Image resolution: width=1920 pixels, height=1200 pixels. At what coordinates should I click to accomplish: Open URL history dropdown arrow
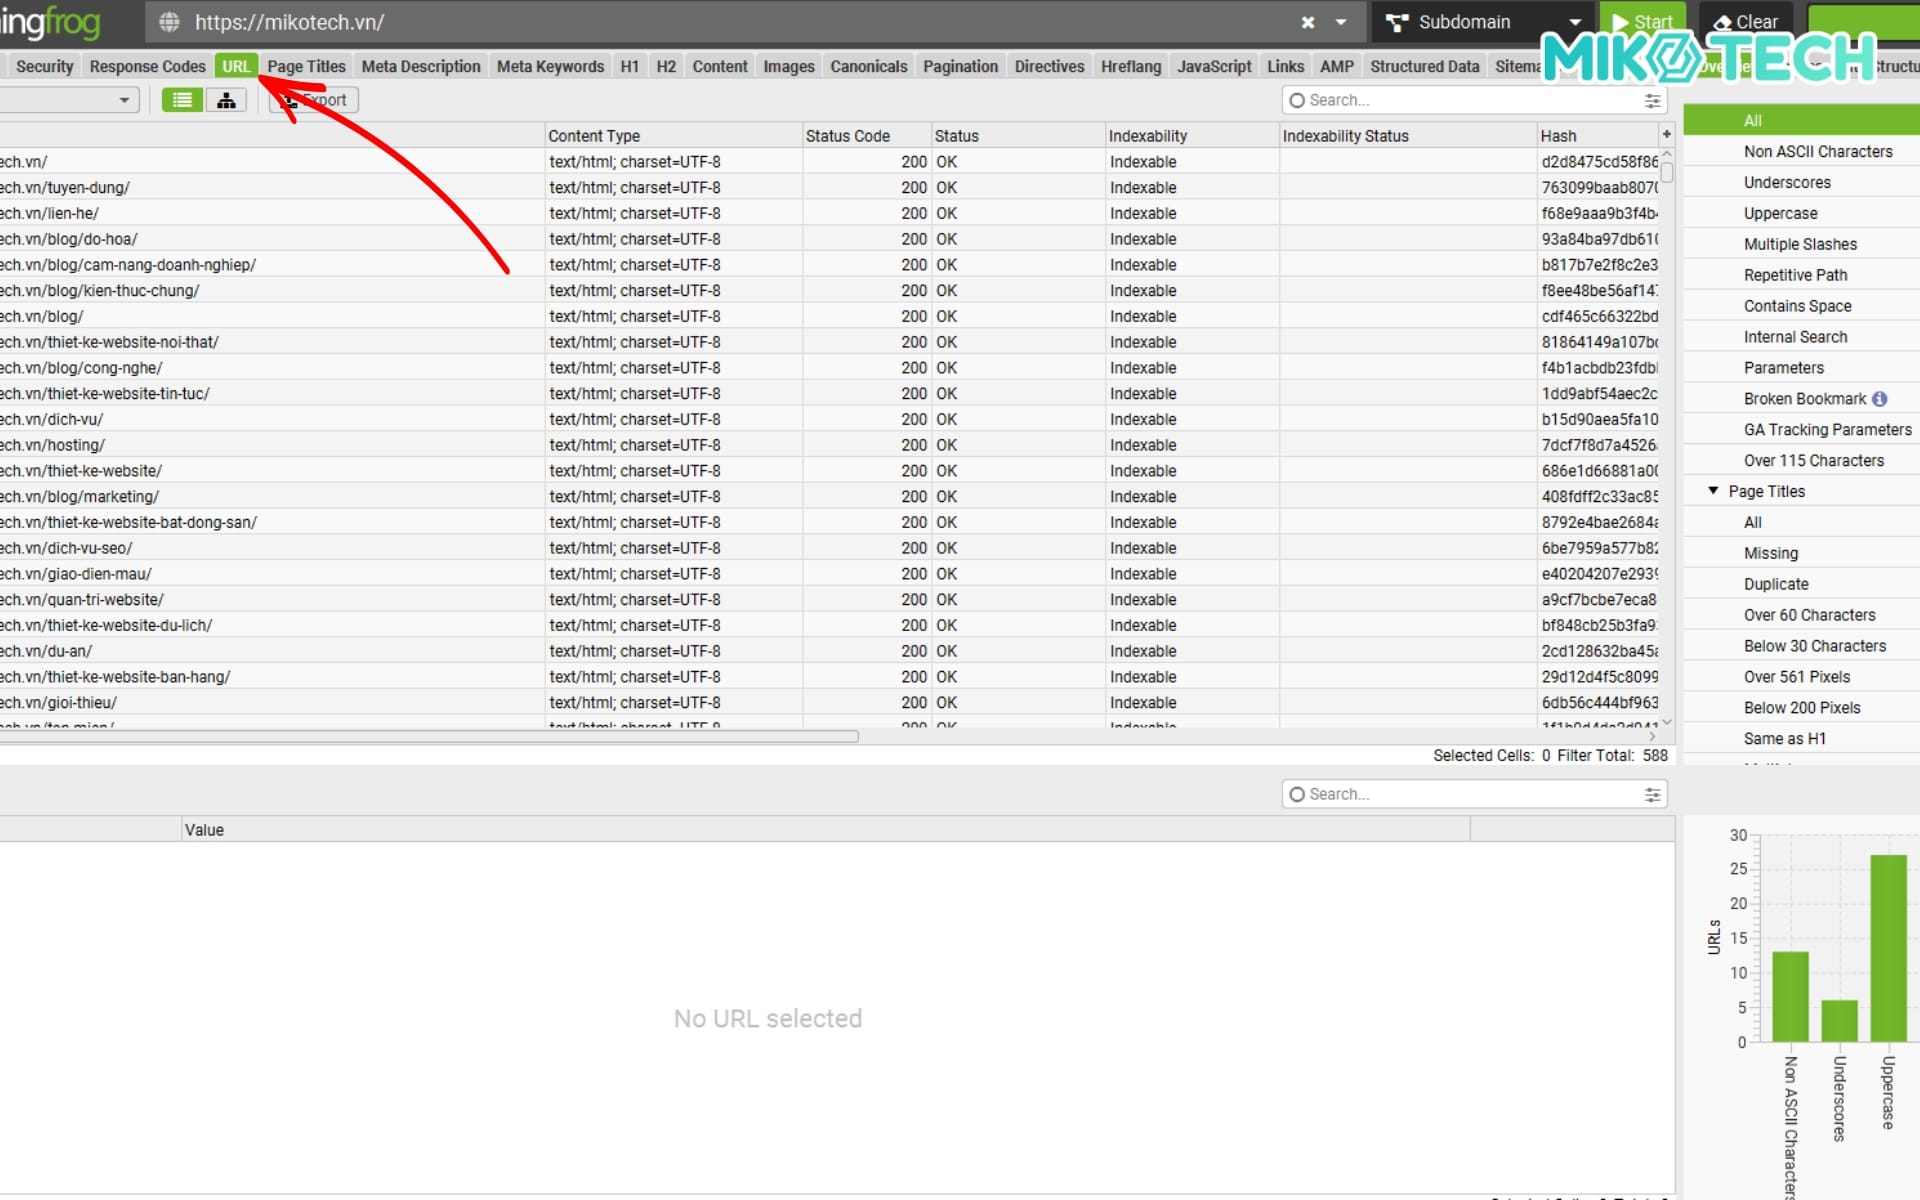[1341, 22]
